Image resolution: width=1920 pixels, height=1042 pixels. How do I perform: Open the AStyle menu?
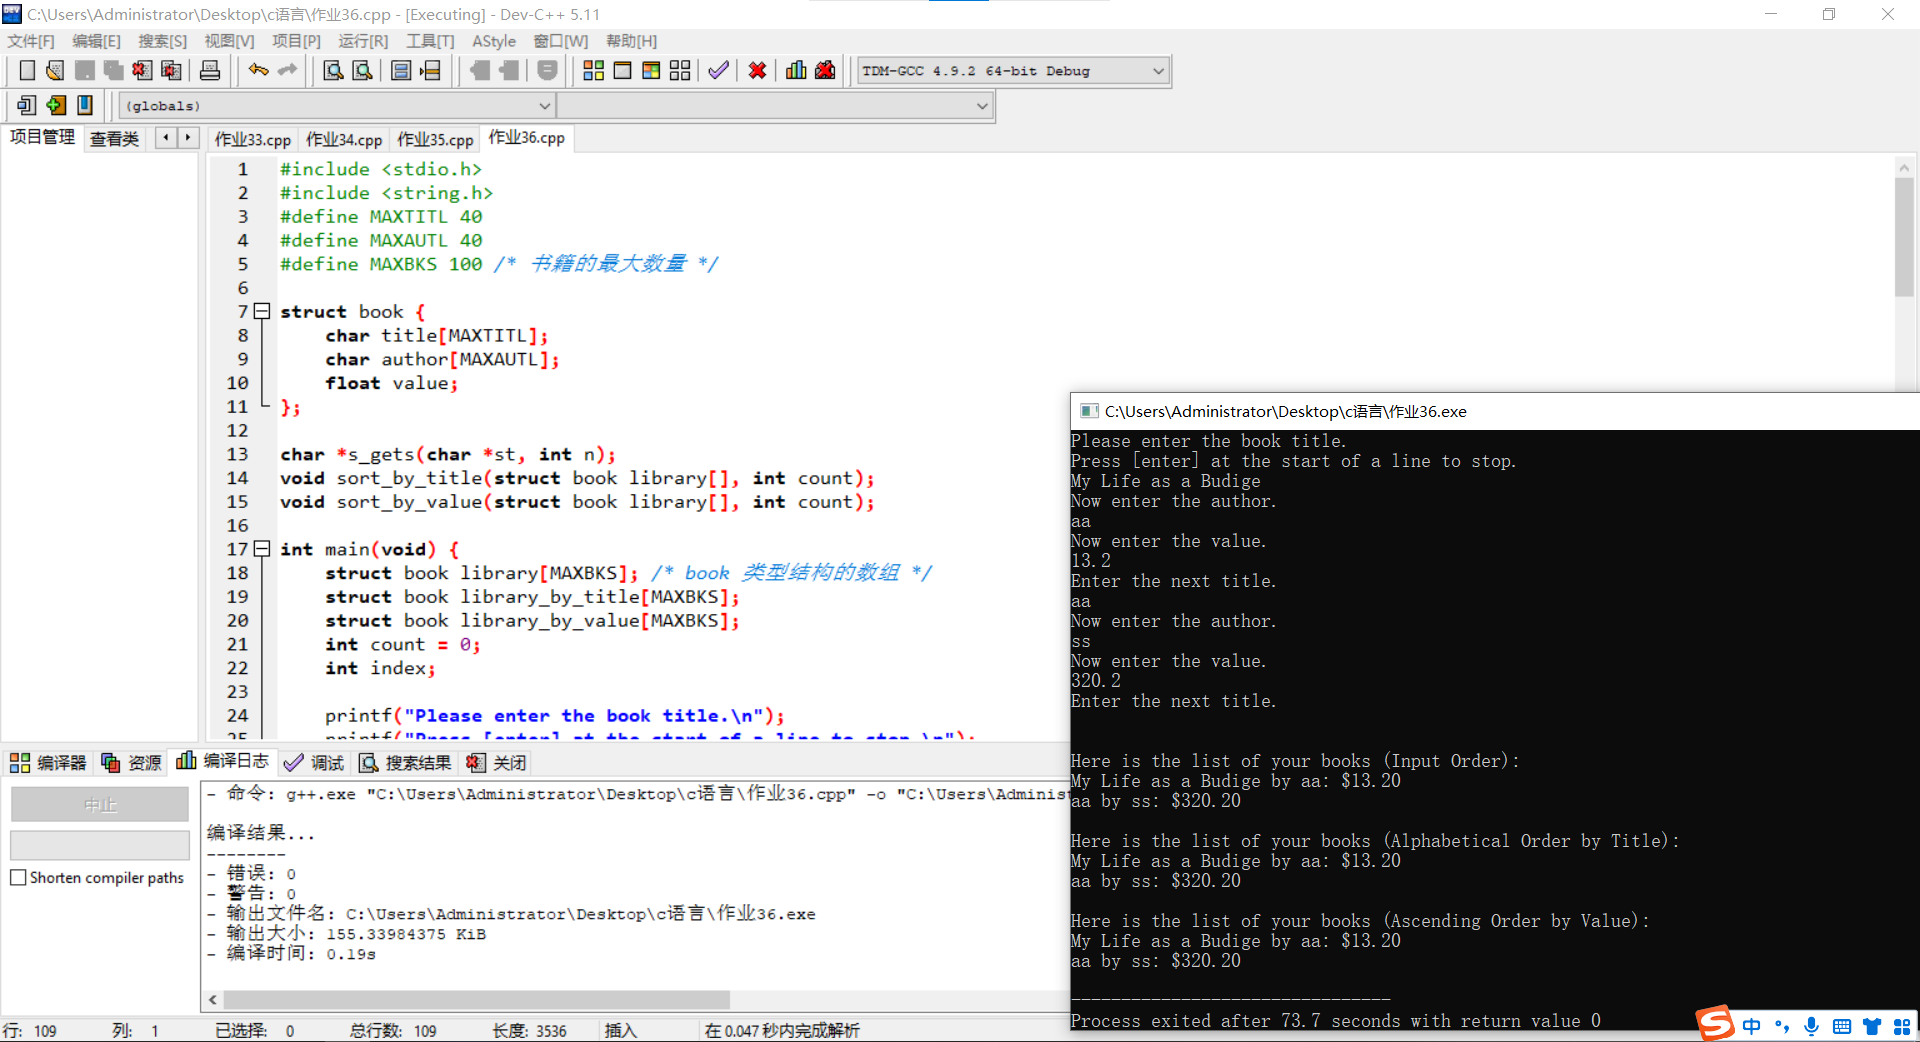click(493, 41)
